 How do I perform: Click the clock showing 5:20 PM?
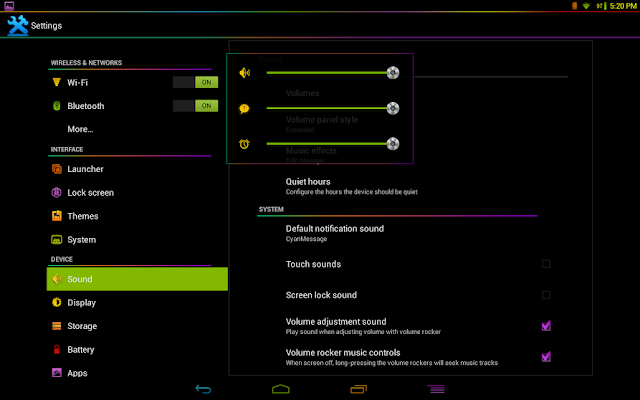623,6
